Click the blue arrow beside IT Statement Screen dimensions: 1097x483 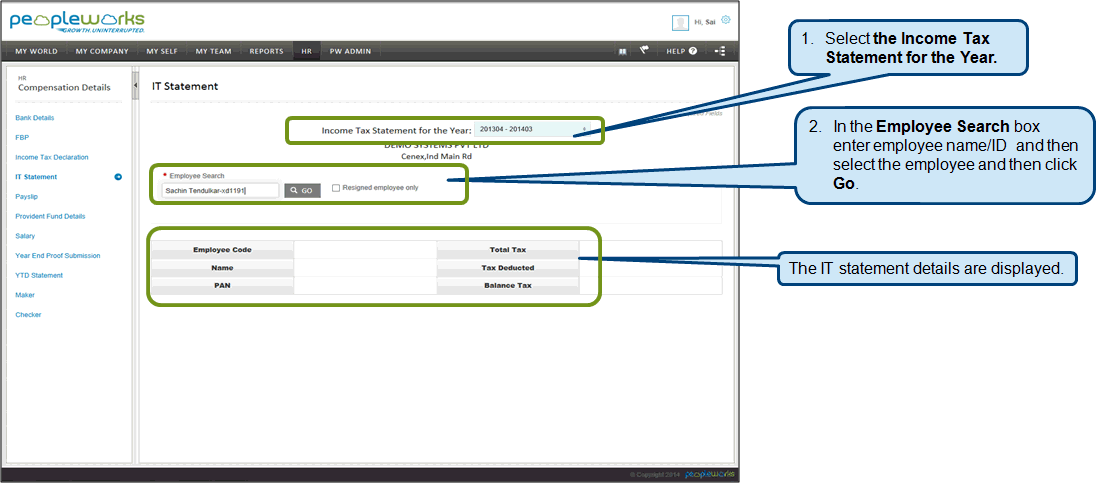[x=118, y=177]
